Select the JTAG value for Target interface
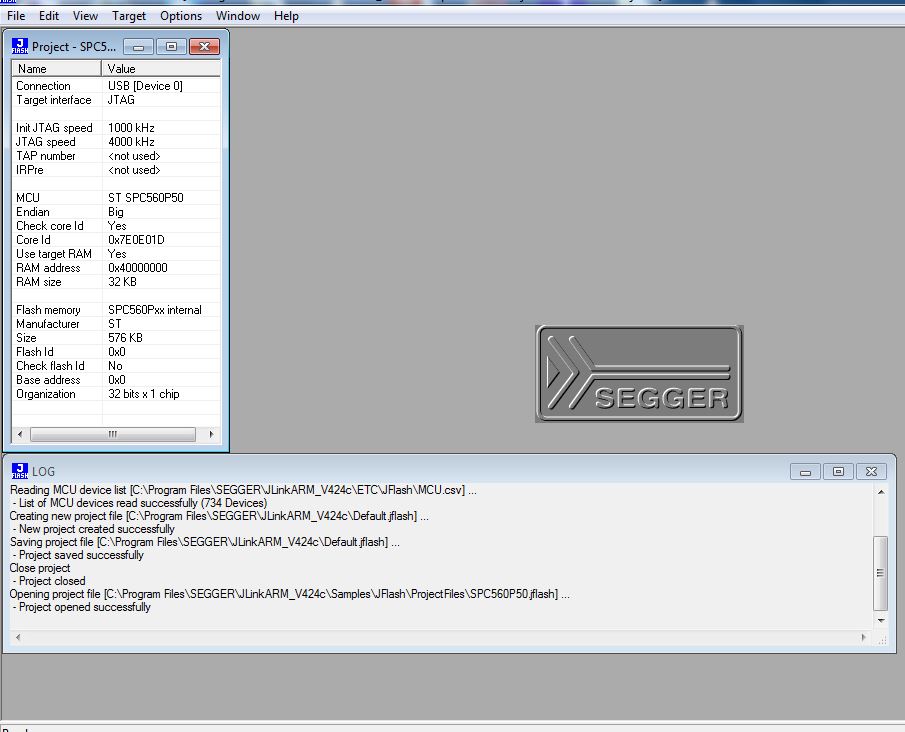Screen dimensions: 905x732 [x=121, y=100]
